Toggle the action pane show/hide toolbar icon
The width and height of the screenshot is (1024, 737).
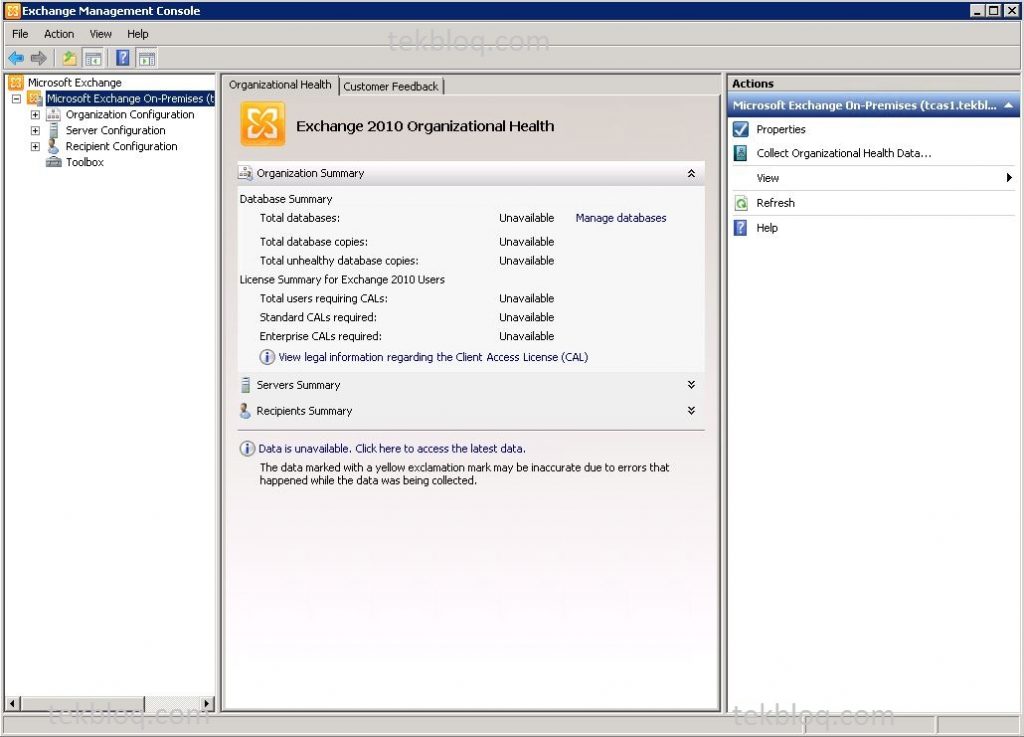(x=147, y=58)
